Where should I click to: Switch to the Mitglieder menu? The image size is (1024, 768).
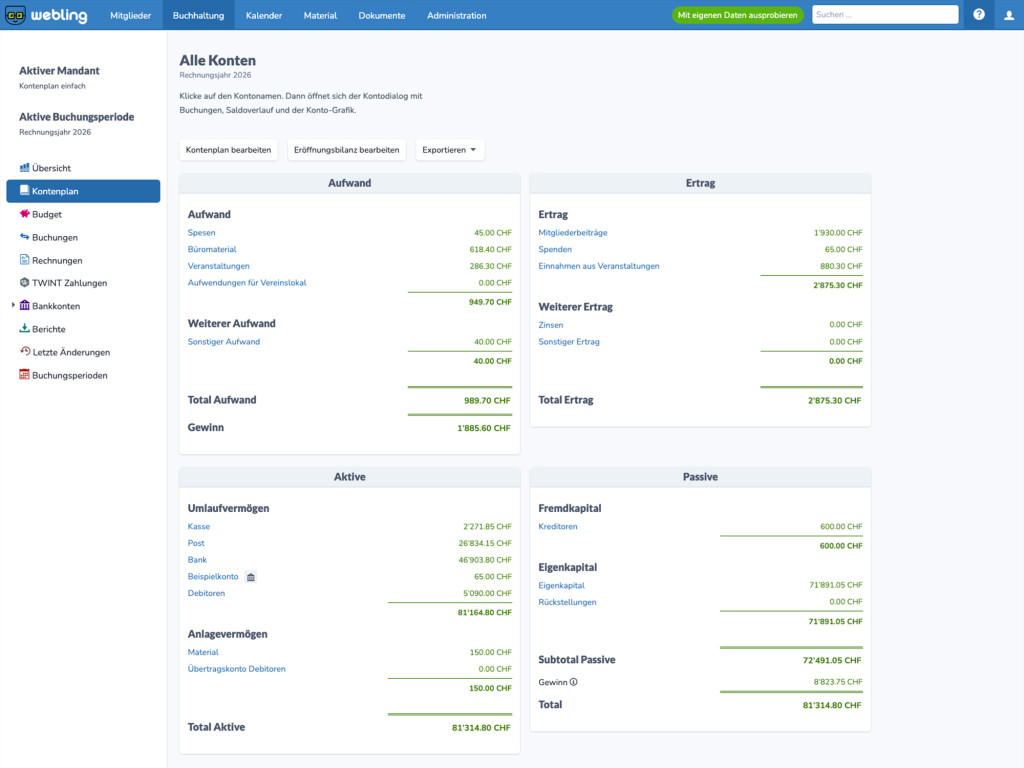point(130,15)
